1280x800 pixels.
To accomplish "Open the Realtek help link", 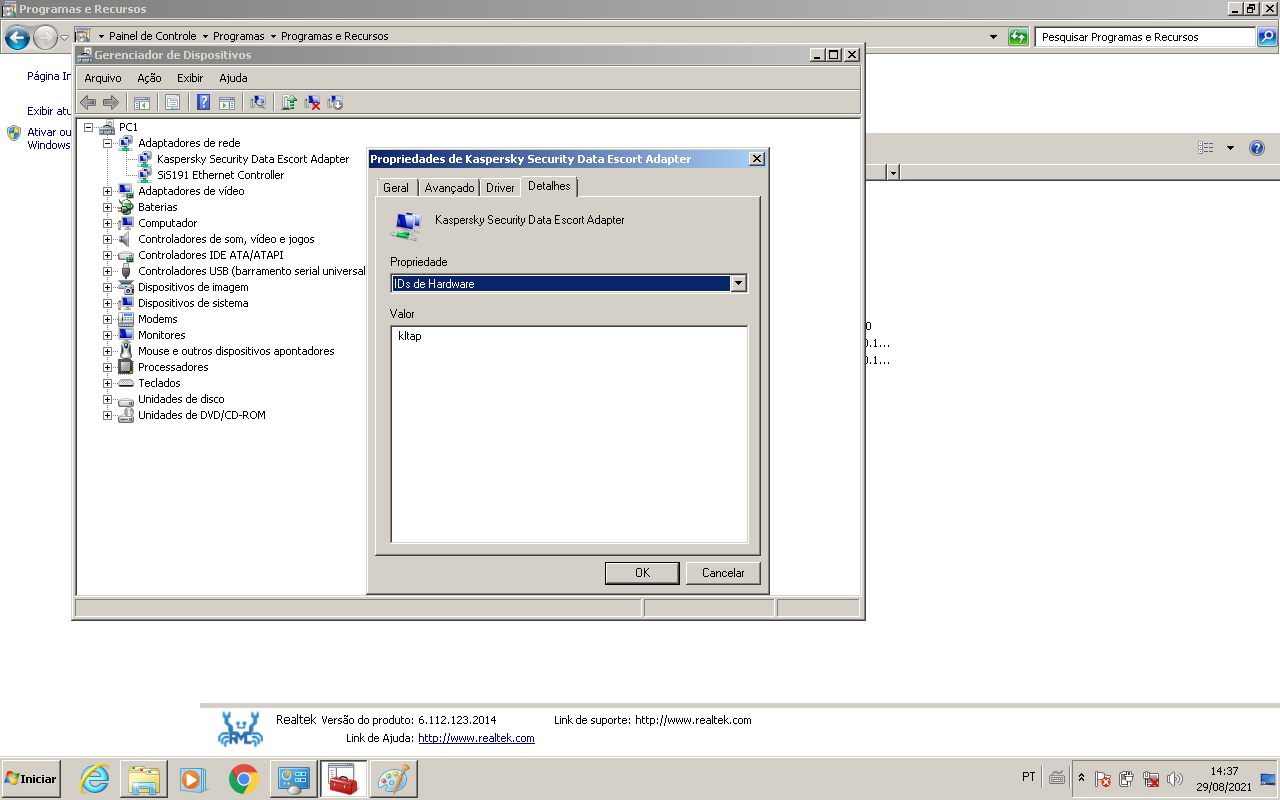I will pos(476,738).
